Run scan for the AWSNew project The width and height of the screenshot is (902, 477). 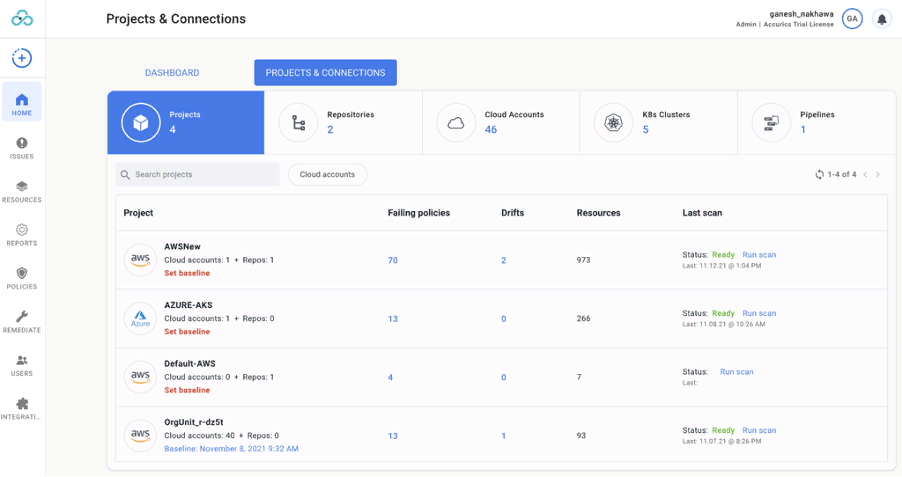(x=759, y=255)
